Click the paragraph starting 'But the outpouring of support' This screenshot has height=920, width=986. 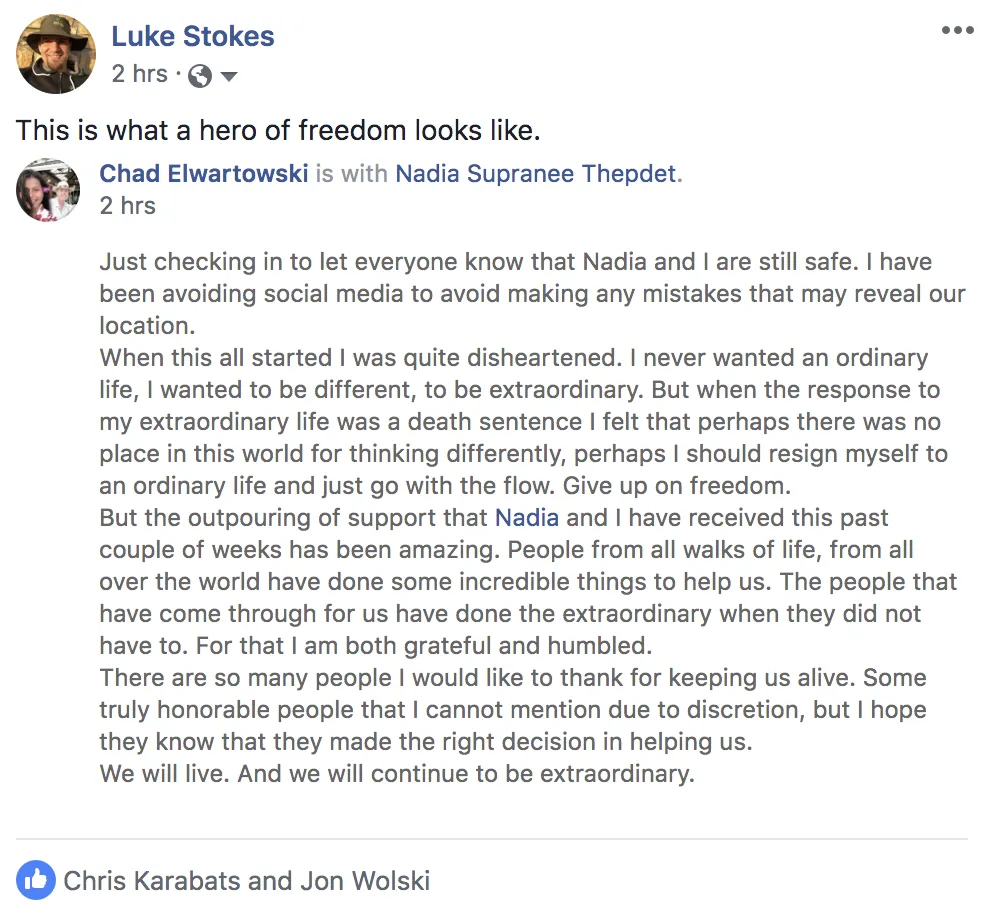[528, 582]
